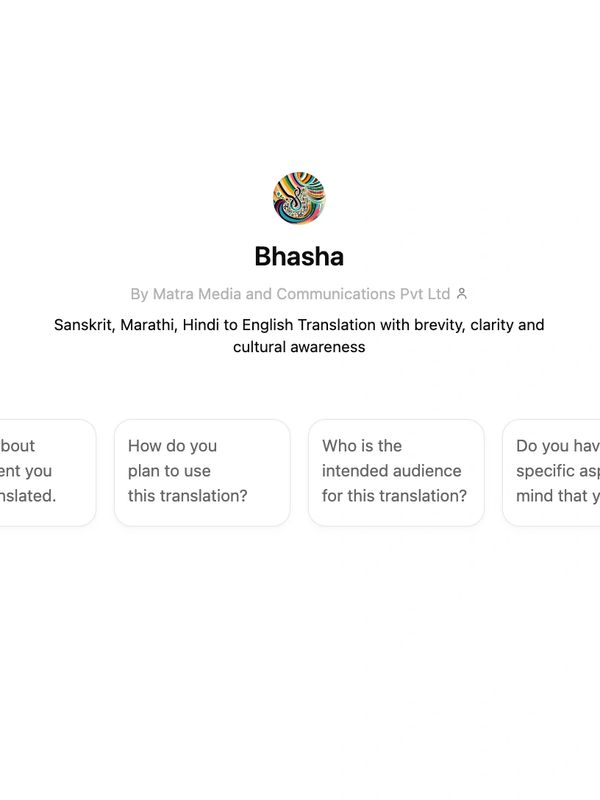Screen dimensions: 600x800
Task: Select the "How do you plan to use" prompt card
Action: 203,472
